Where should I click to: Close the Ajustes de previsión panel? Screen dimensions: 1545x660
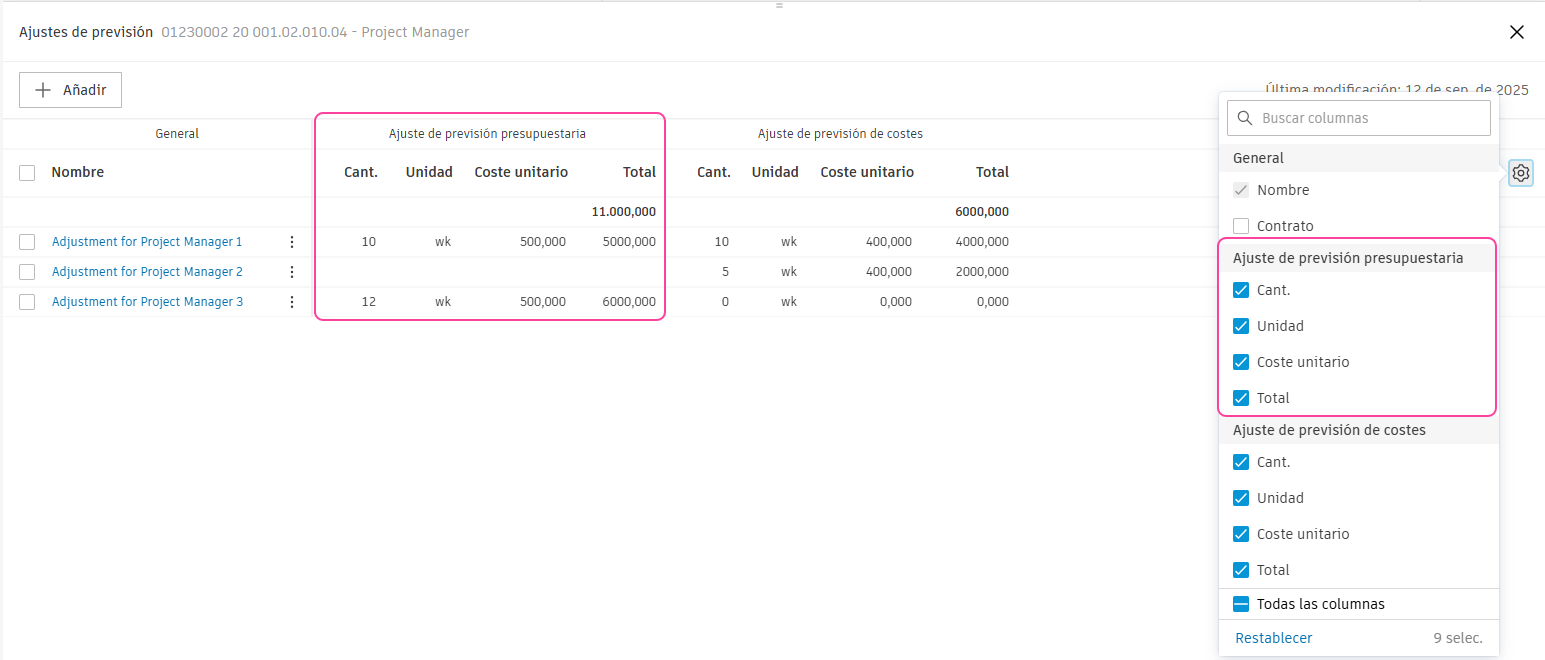click(x=1517, y=32)
